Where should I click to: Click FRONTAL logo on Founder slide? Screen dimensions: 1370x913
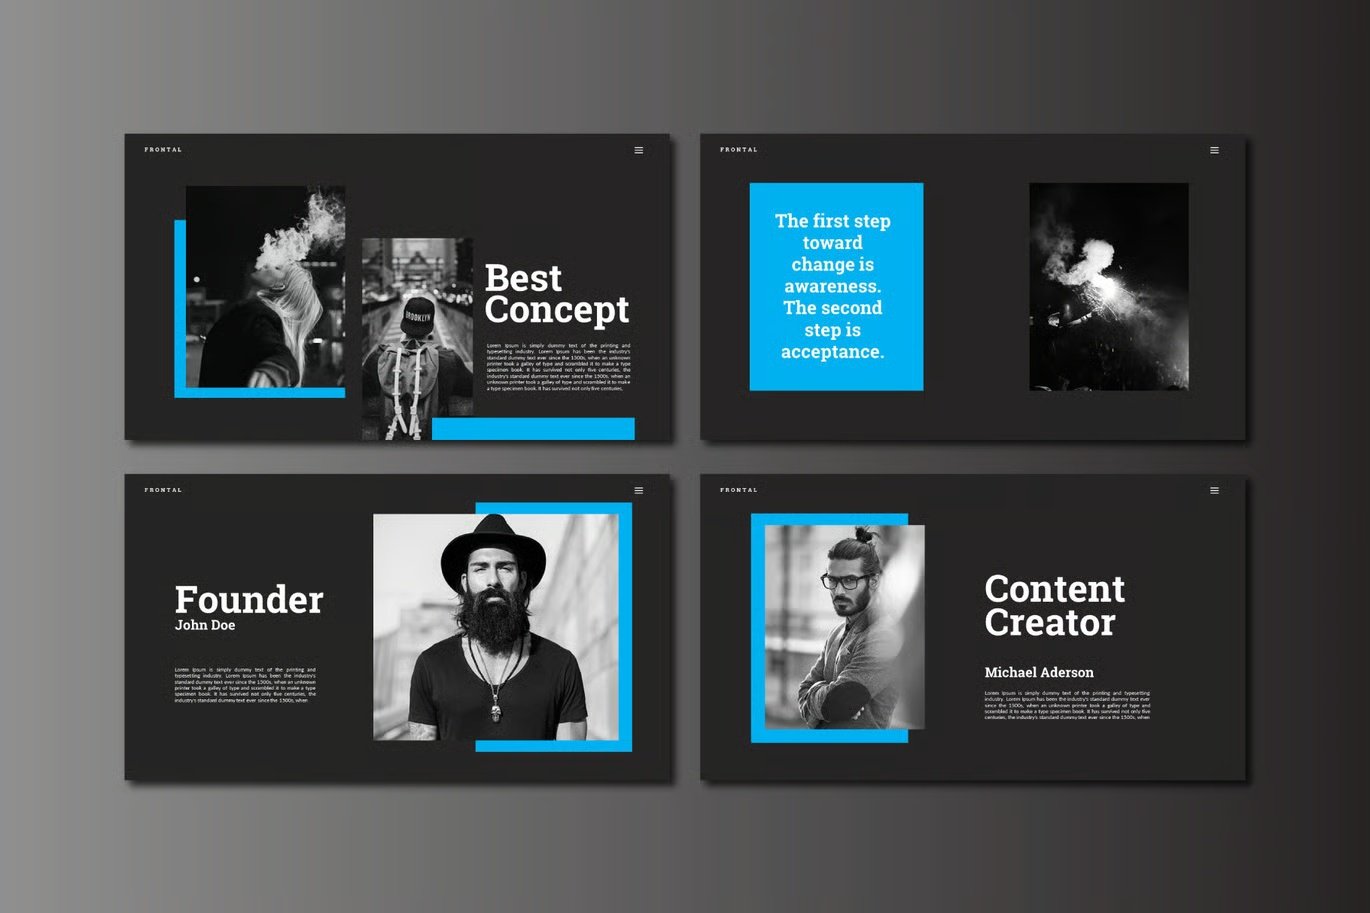click(163, 490)
